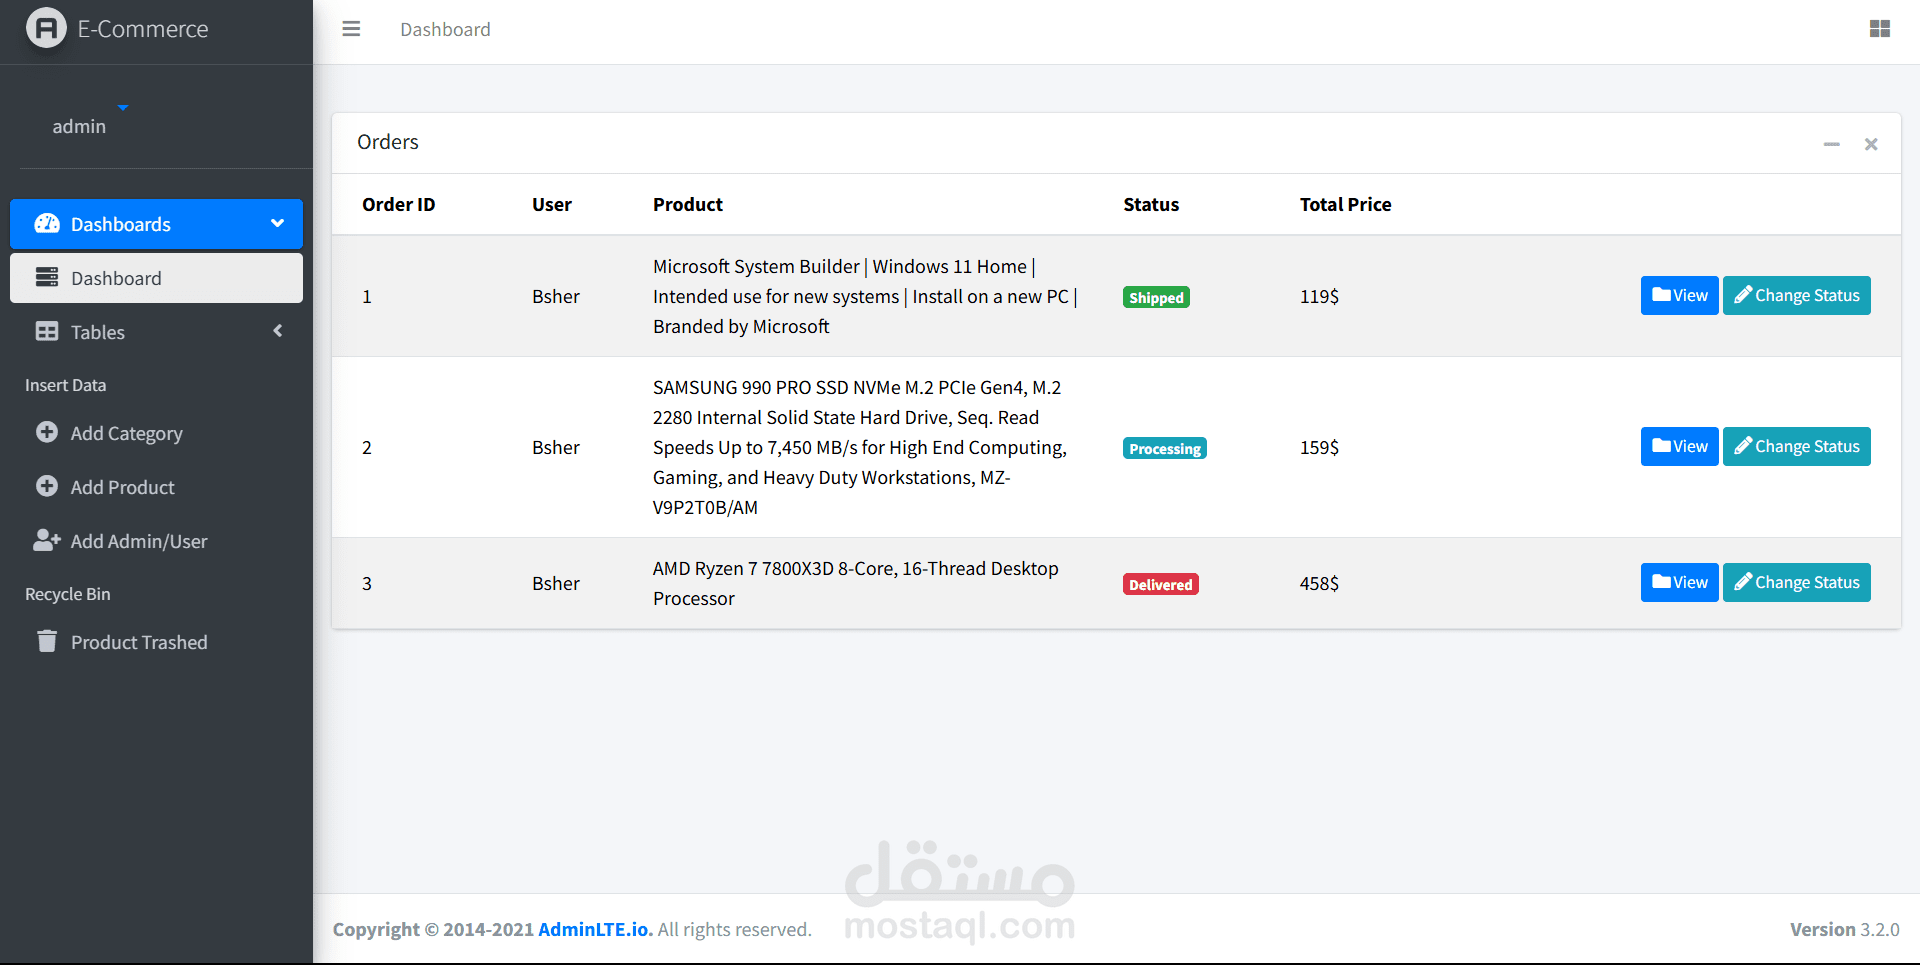This screenshot has height=965, width=1920.
Task: Click the Insert Data section header
Action: 66,385
